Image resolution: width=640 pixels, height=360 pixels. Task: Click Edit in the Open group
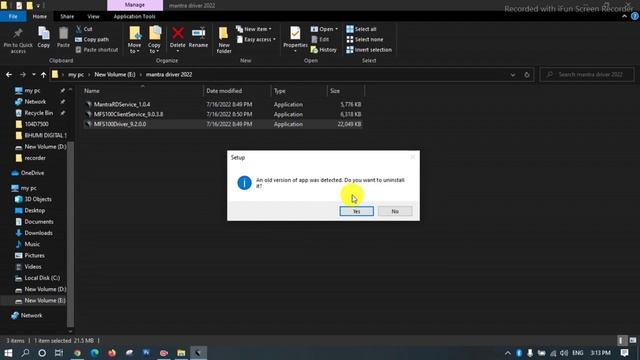tap(320, 39)
